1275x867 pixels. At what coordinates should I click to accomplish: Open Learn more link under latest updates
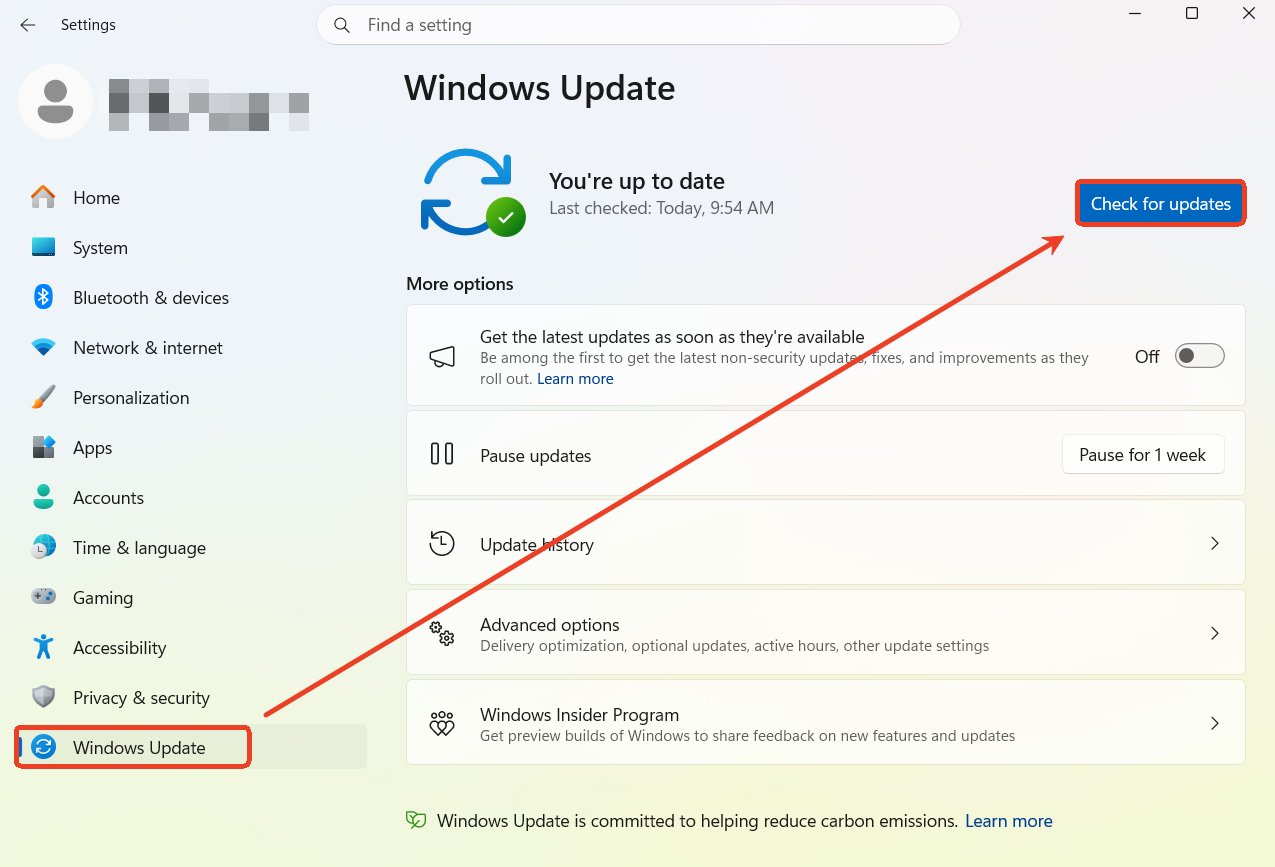tap(575, 379)
